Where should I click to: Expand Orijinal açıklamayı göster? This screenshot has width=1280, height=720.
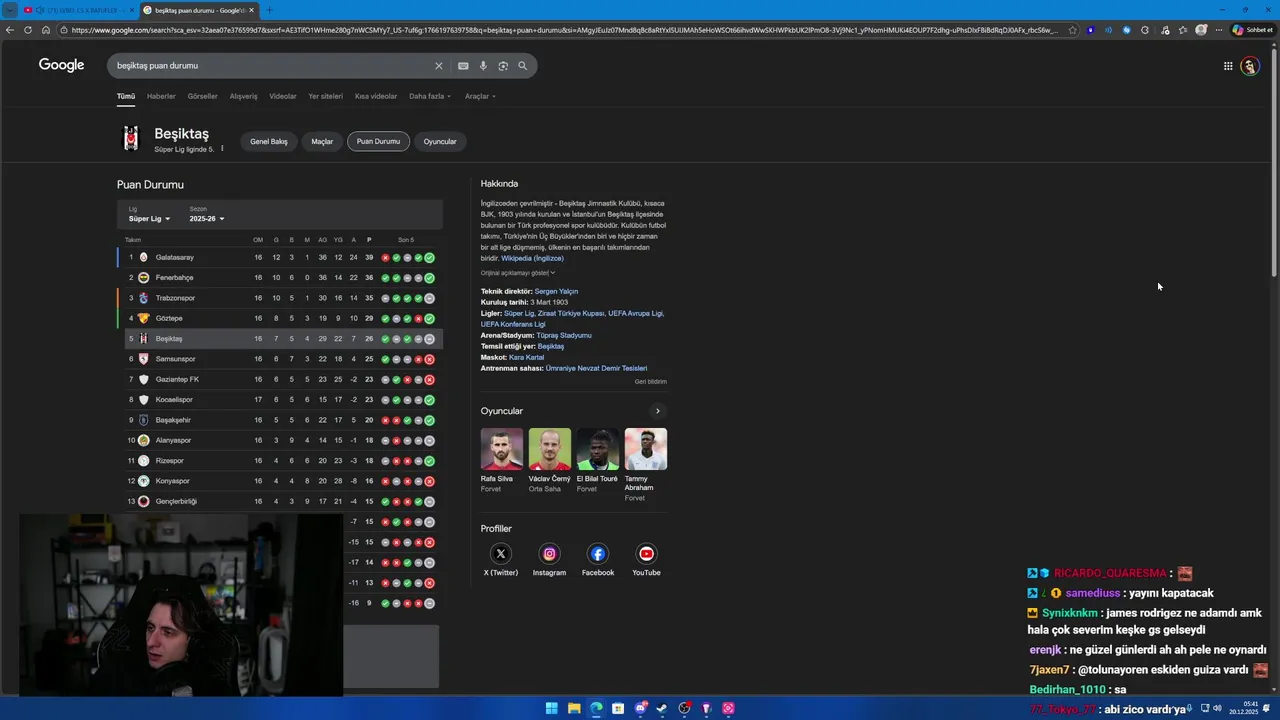click(518, 273)
